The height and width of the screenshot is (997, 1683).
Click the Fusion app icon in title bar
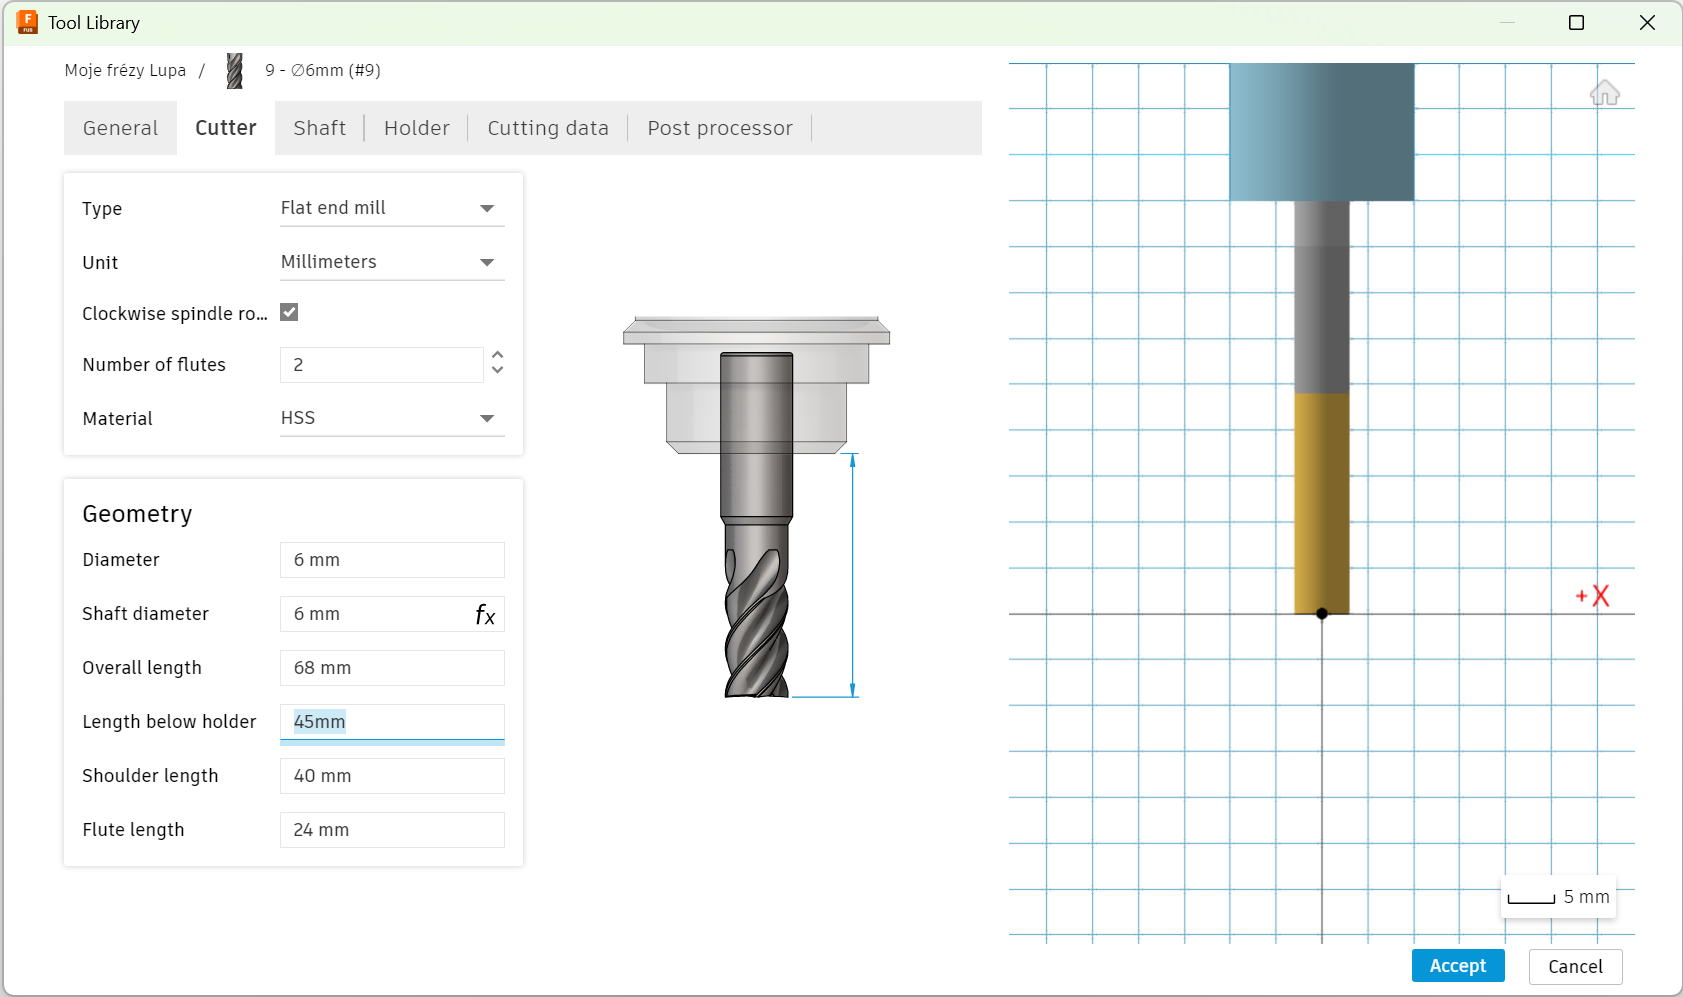[x=27, y=22]
